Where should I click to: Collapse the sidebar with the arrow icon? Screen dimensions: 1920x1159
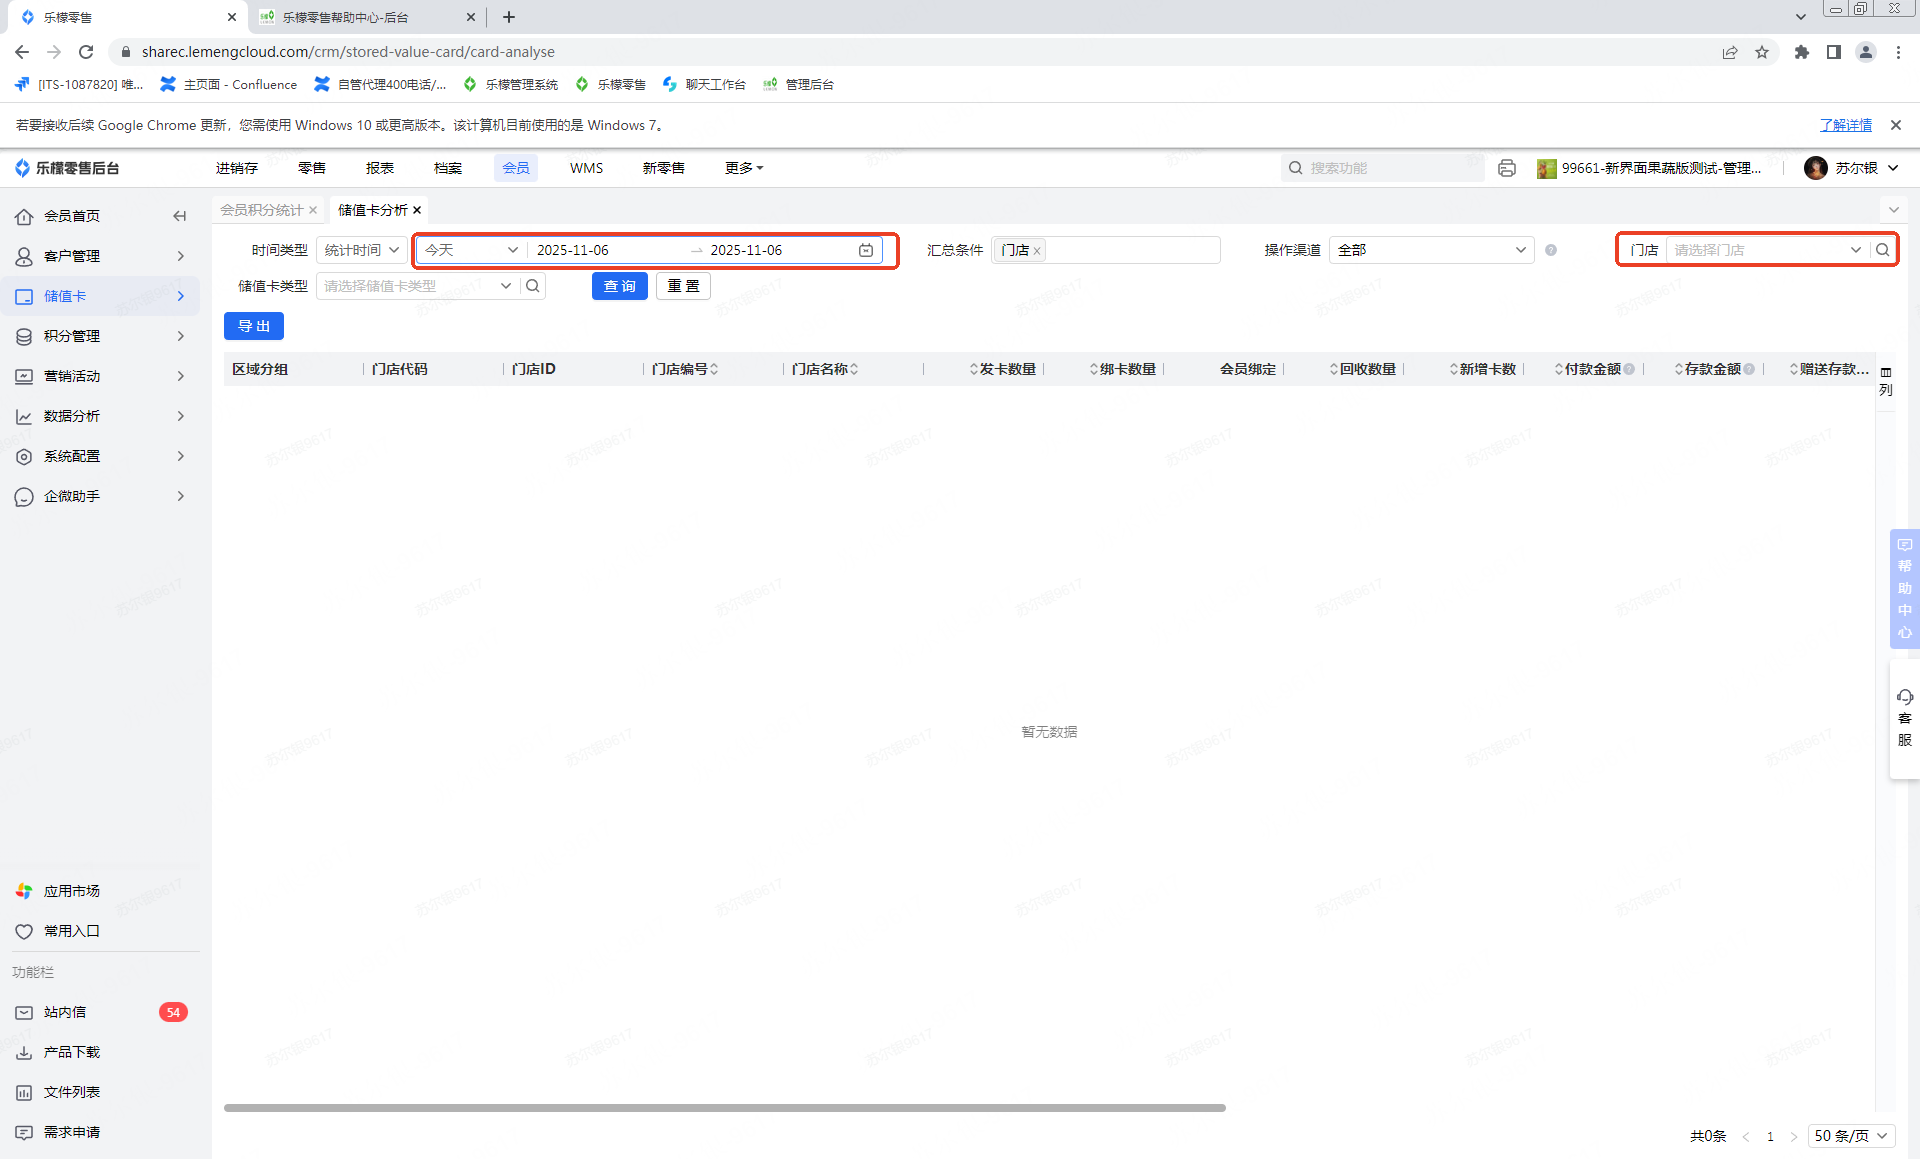click(x=180, y=216)
